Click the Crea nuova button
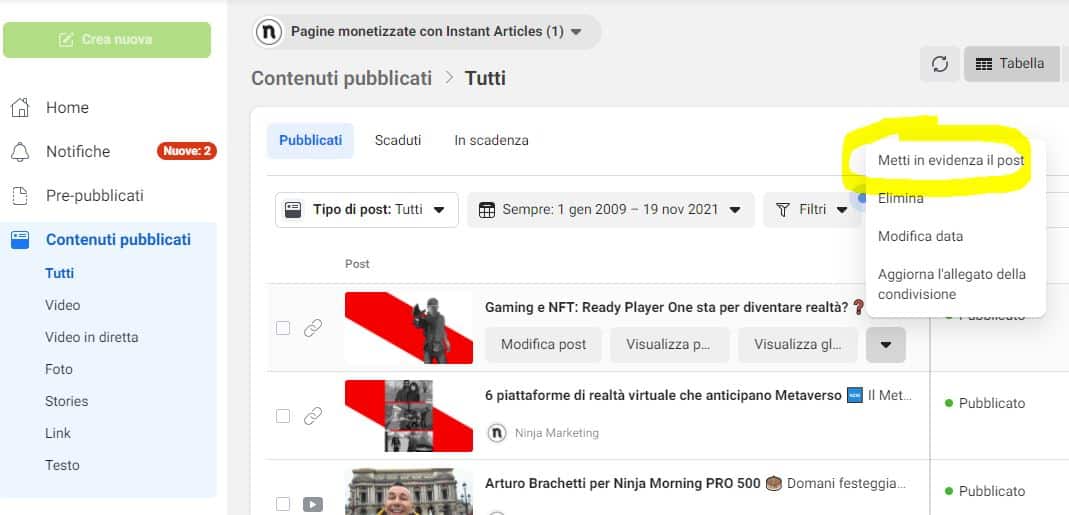Image resolution: width=1069 pixels, height=515 pixels. click(x=107, y=40)
